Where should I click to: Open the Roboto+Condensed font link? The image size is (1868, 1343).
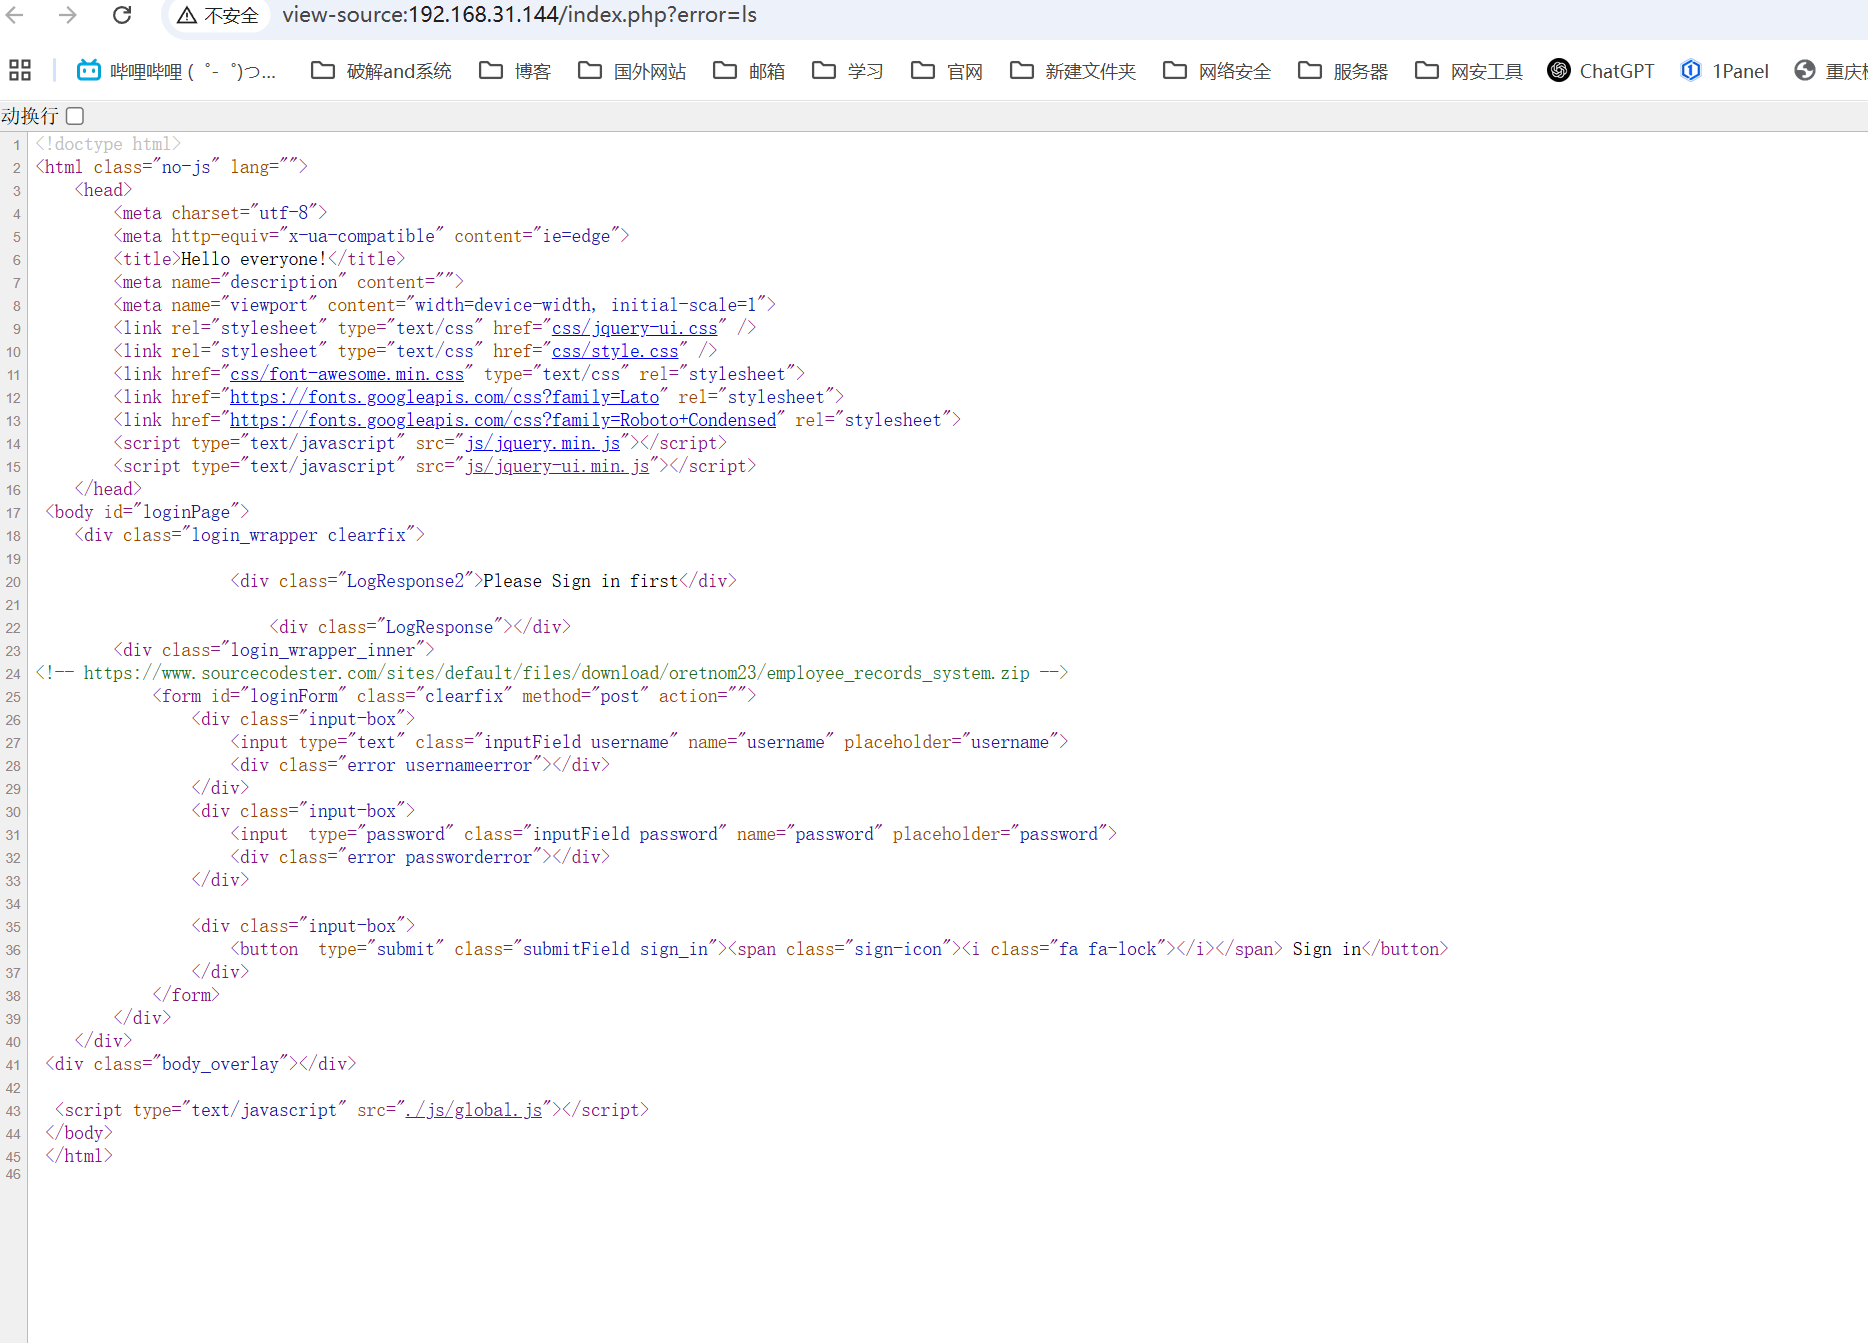point(503,420)
